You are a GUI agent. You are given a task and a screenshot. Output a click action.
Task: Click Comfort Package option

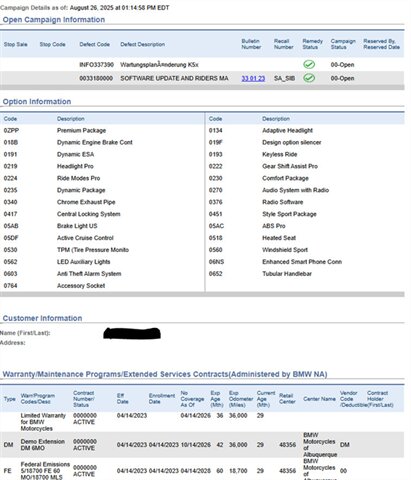[285, 178]
